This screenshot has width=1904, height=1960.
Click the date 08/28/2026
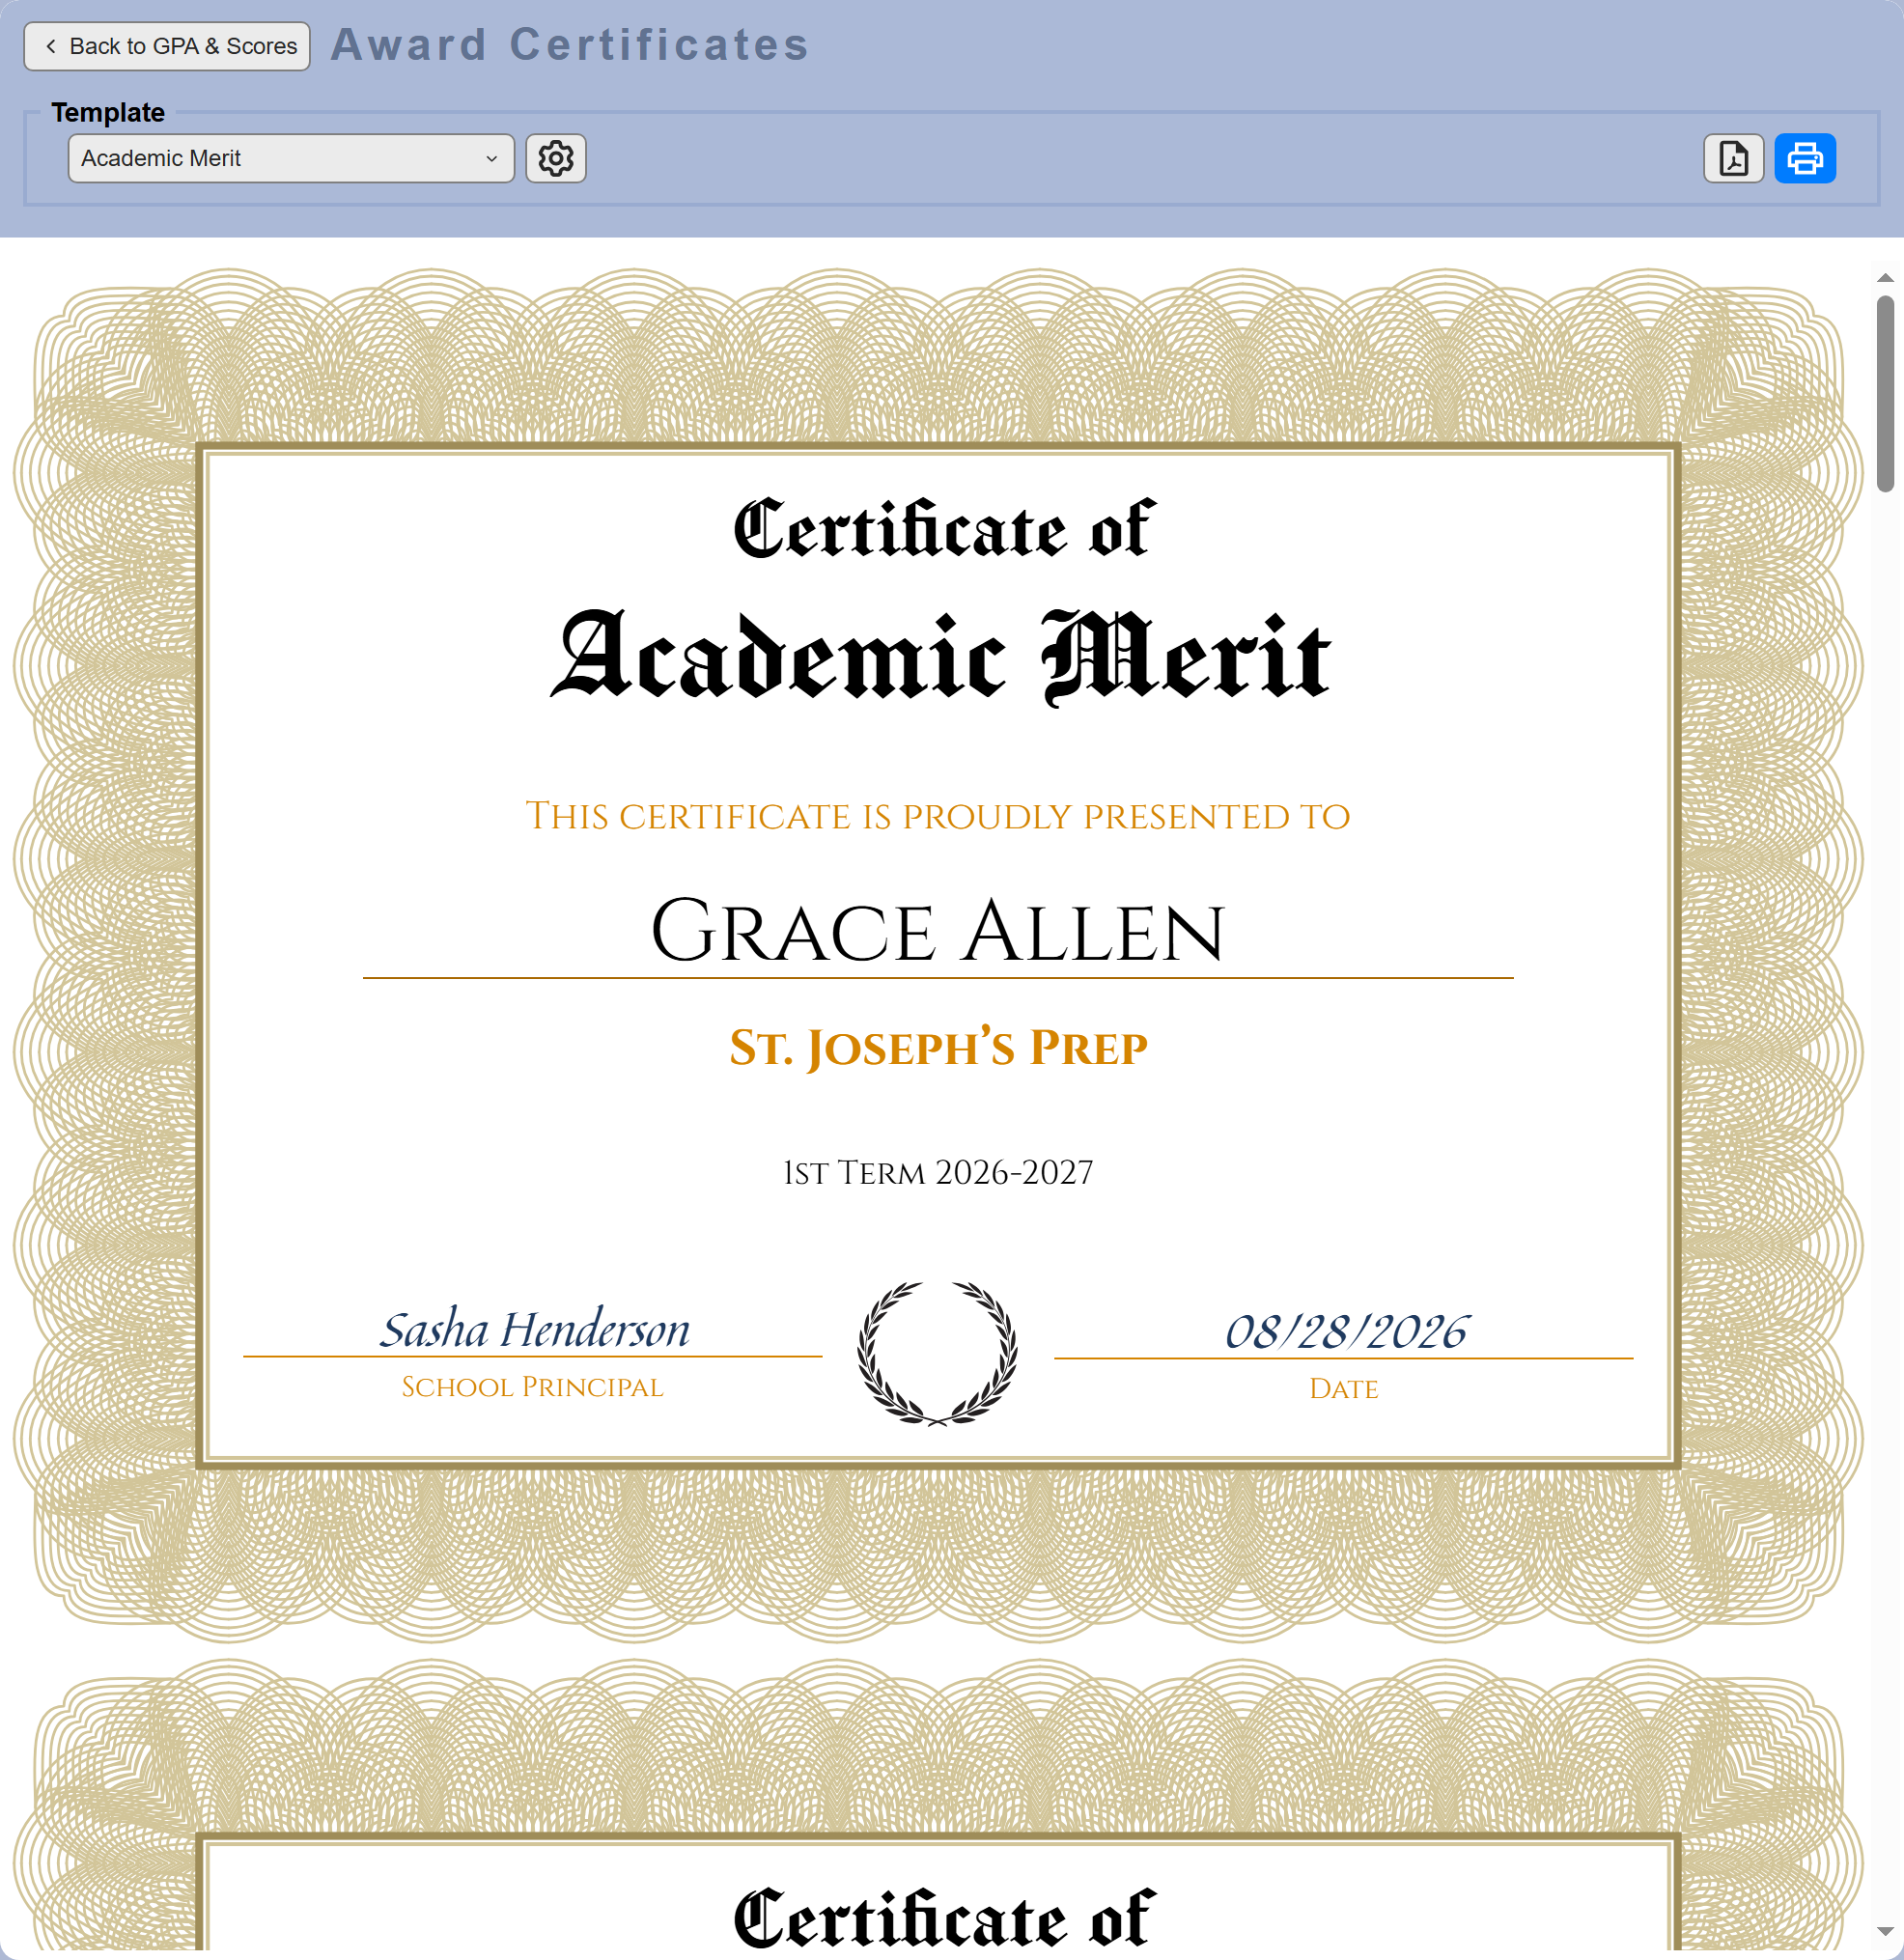coord(1346,1331)
